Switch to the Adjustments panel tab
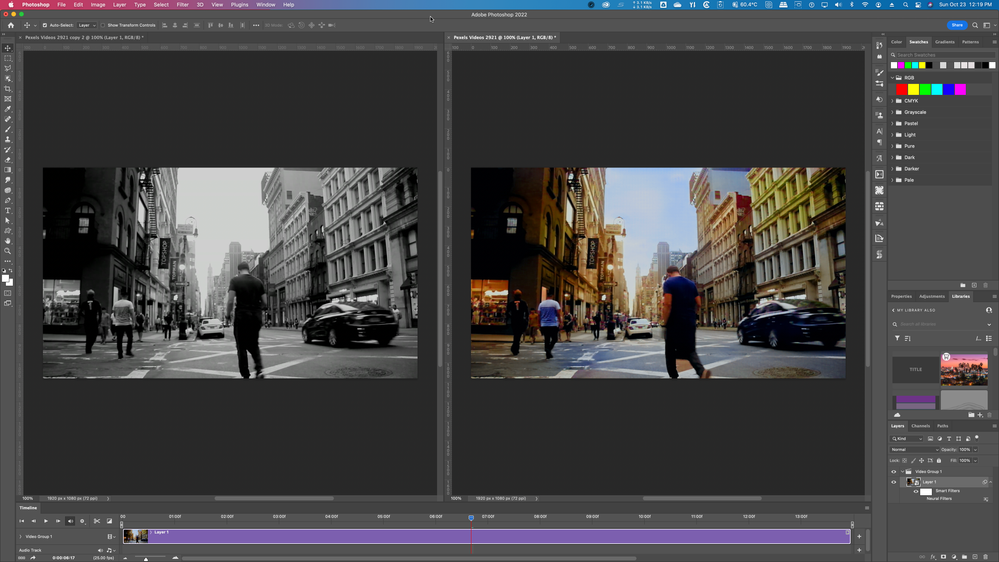 point(931,296)
